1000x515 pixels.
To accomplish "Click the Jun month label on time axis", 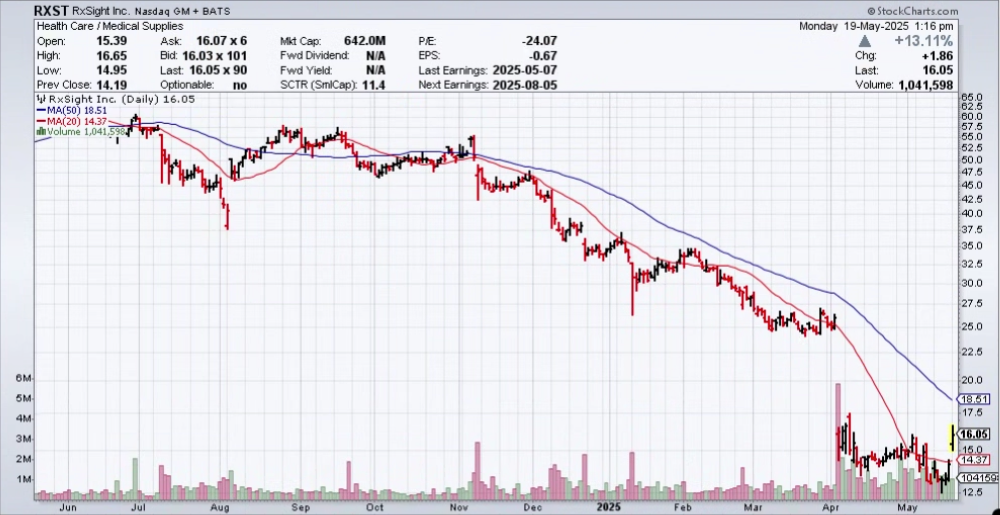I will point(68,507).
